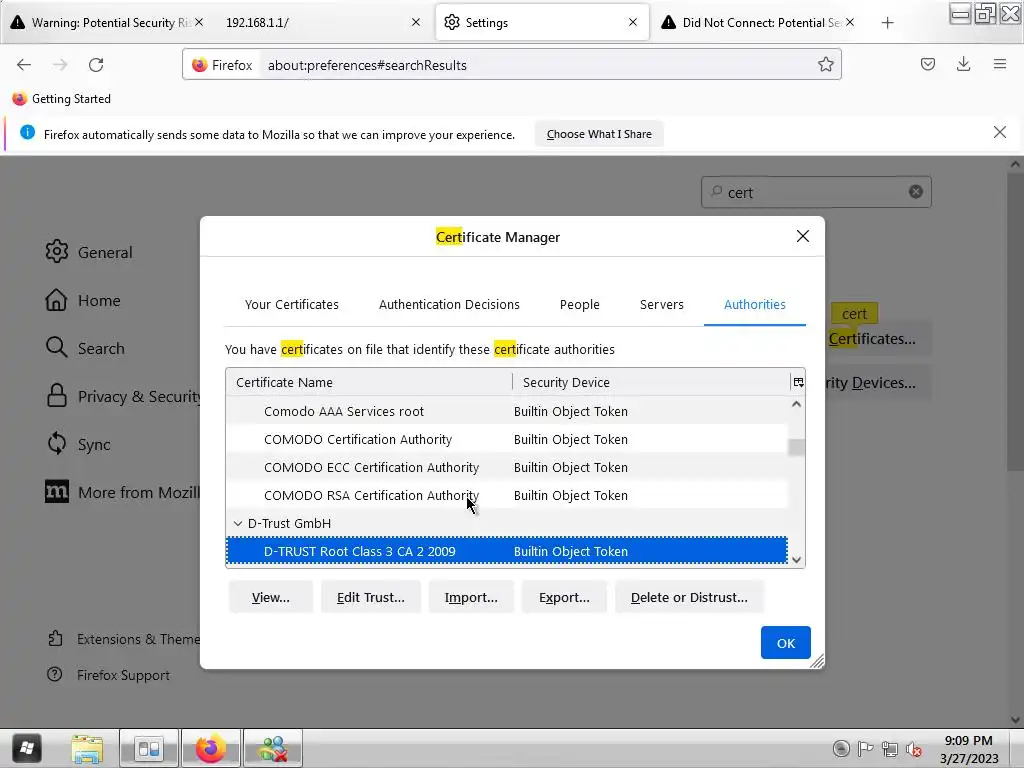Open Home settings category
Image resolution: width=1024 pixels, height=768 pixels.
(x=83, y=300)
